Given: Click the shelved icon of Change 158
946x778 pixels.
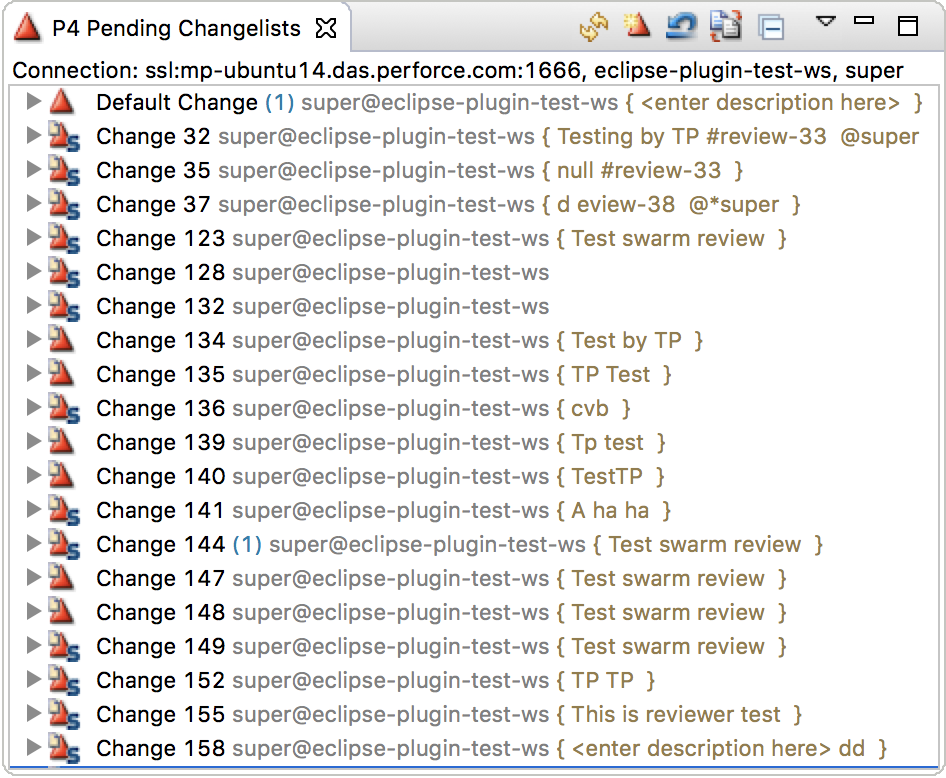Looking at the screenshot, I should click(x=64, y=748).
